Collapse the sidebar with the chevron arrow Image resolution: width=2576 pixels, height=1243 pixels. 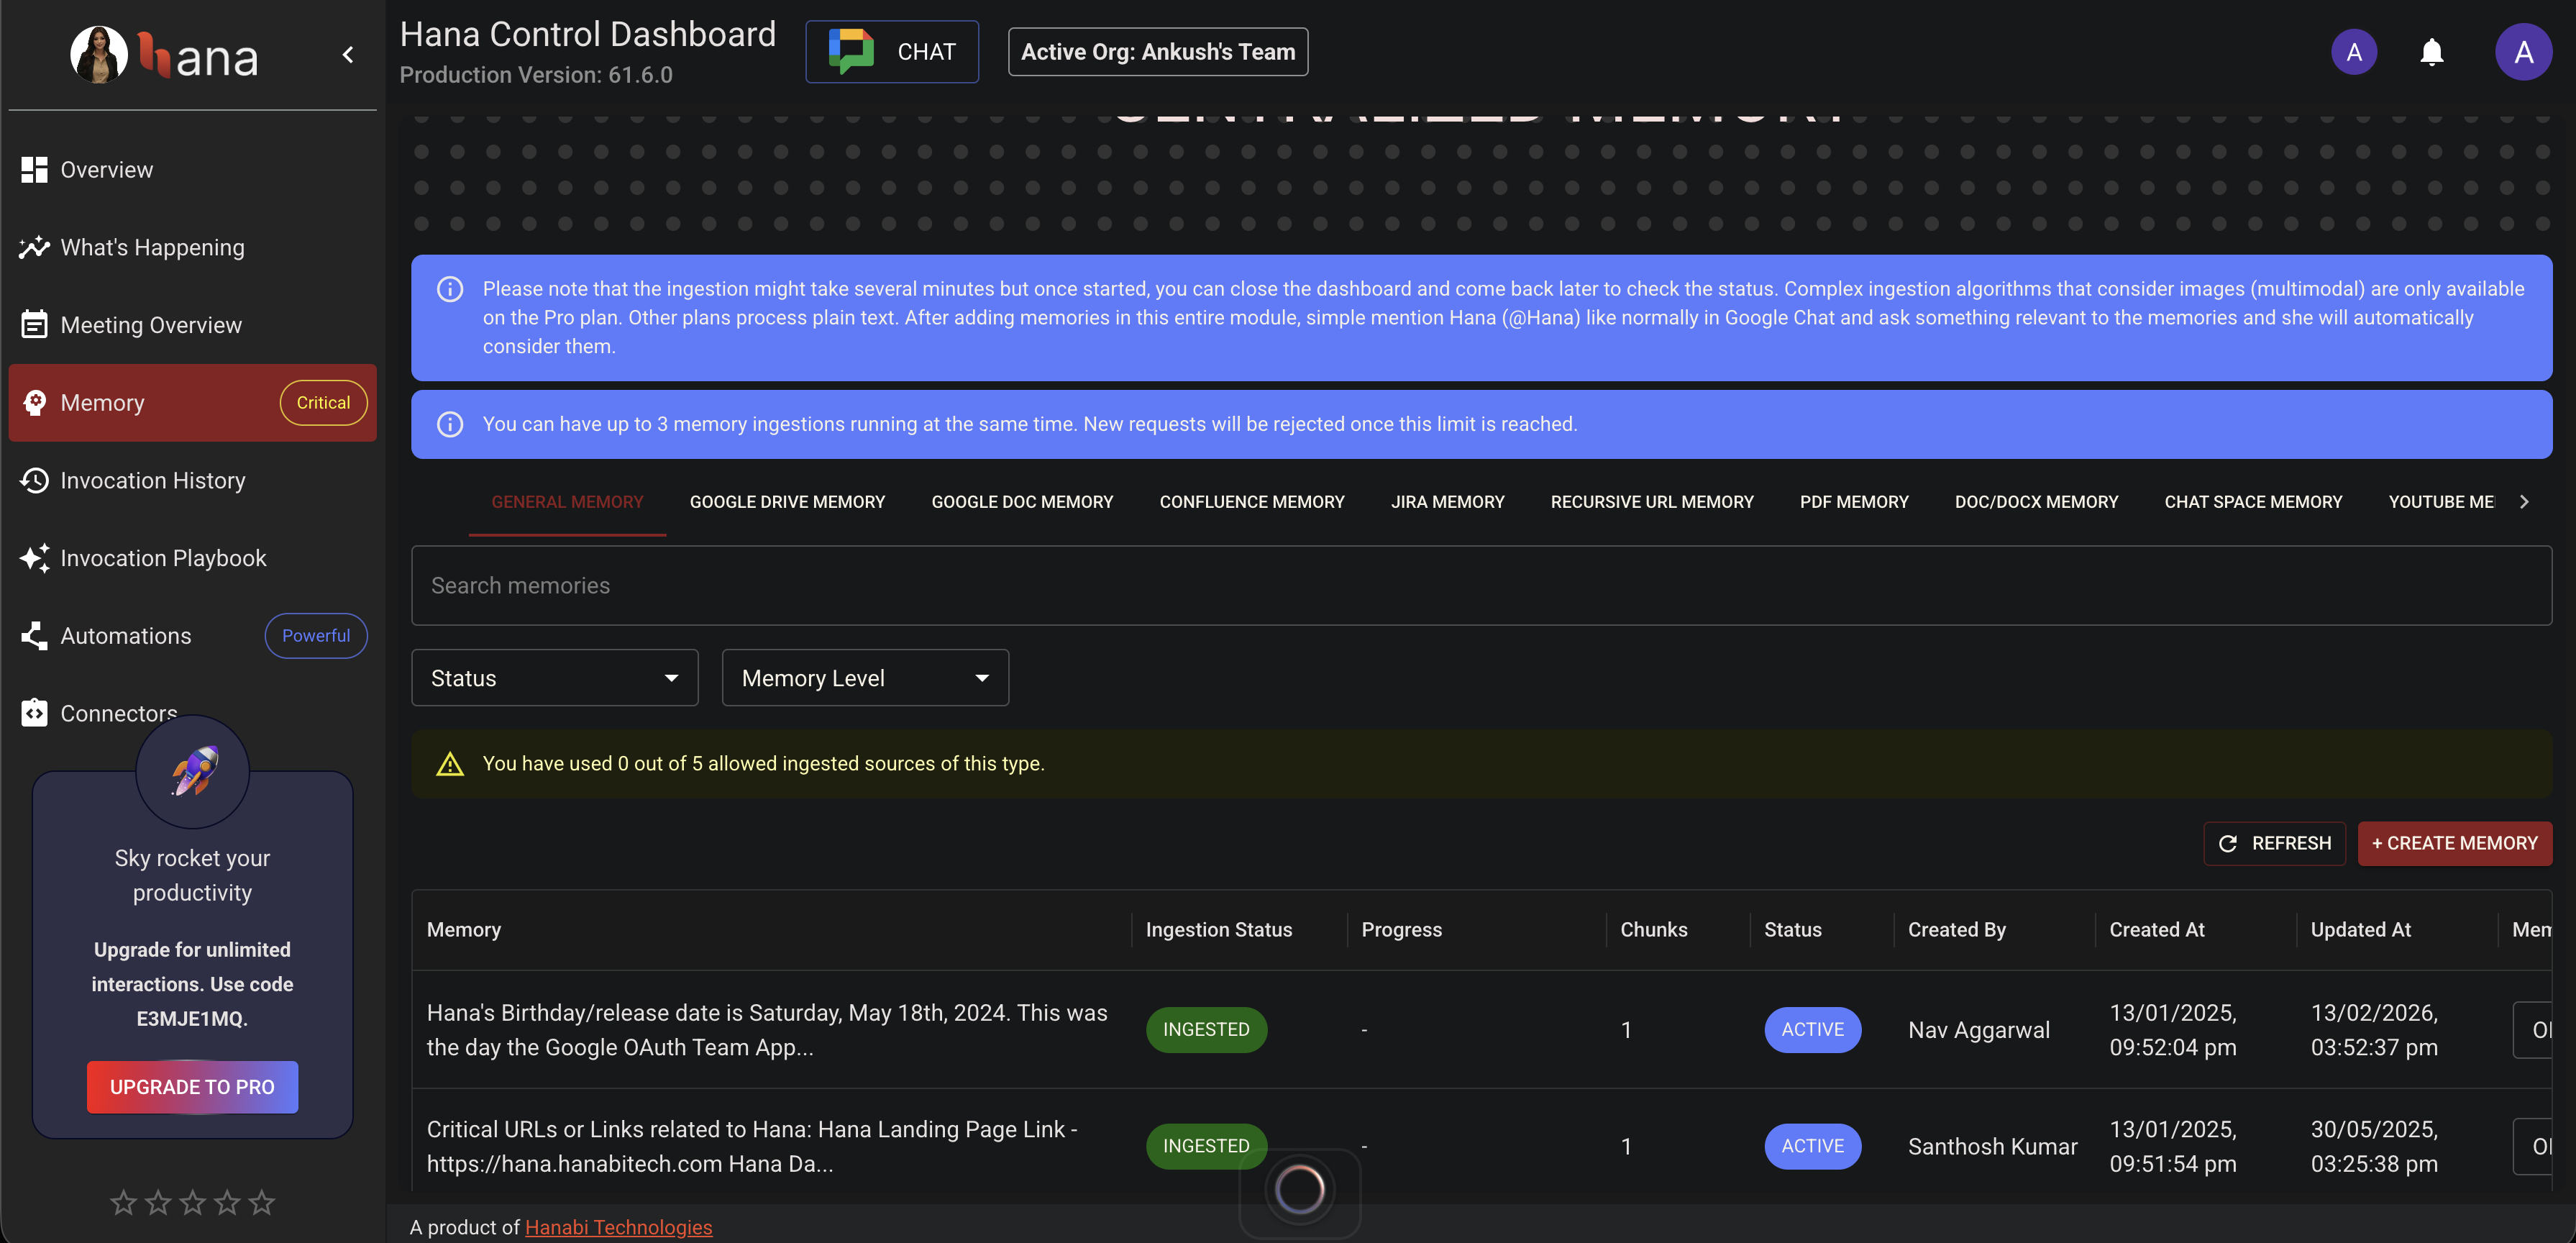(348, 55)
